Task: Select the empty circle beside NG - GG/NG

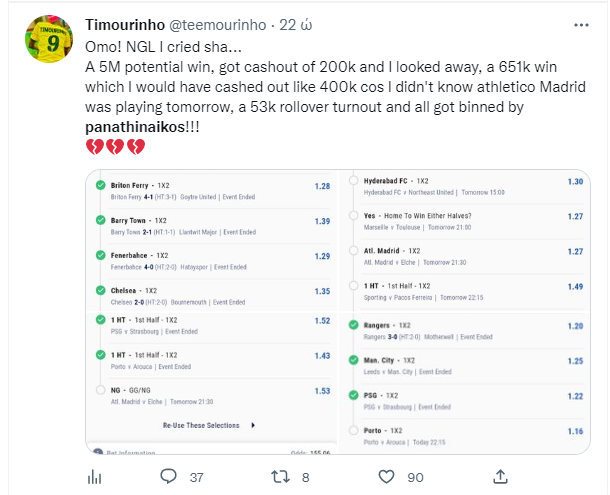Action: (x=100, y=391)
